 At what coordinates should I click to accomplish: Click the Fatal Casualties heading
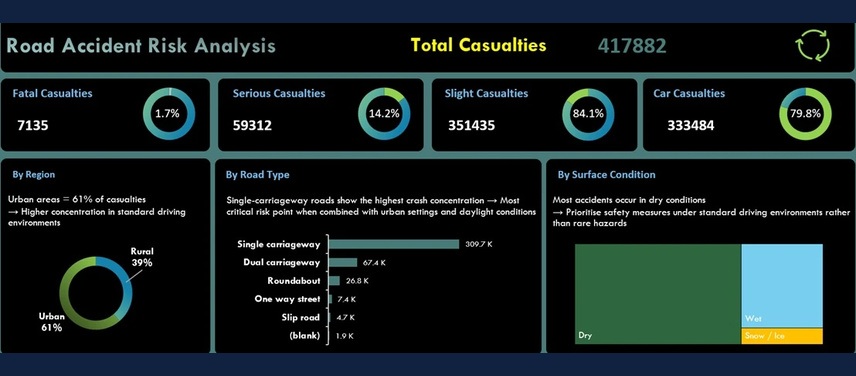52,93
